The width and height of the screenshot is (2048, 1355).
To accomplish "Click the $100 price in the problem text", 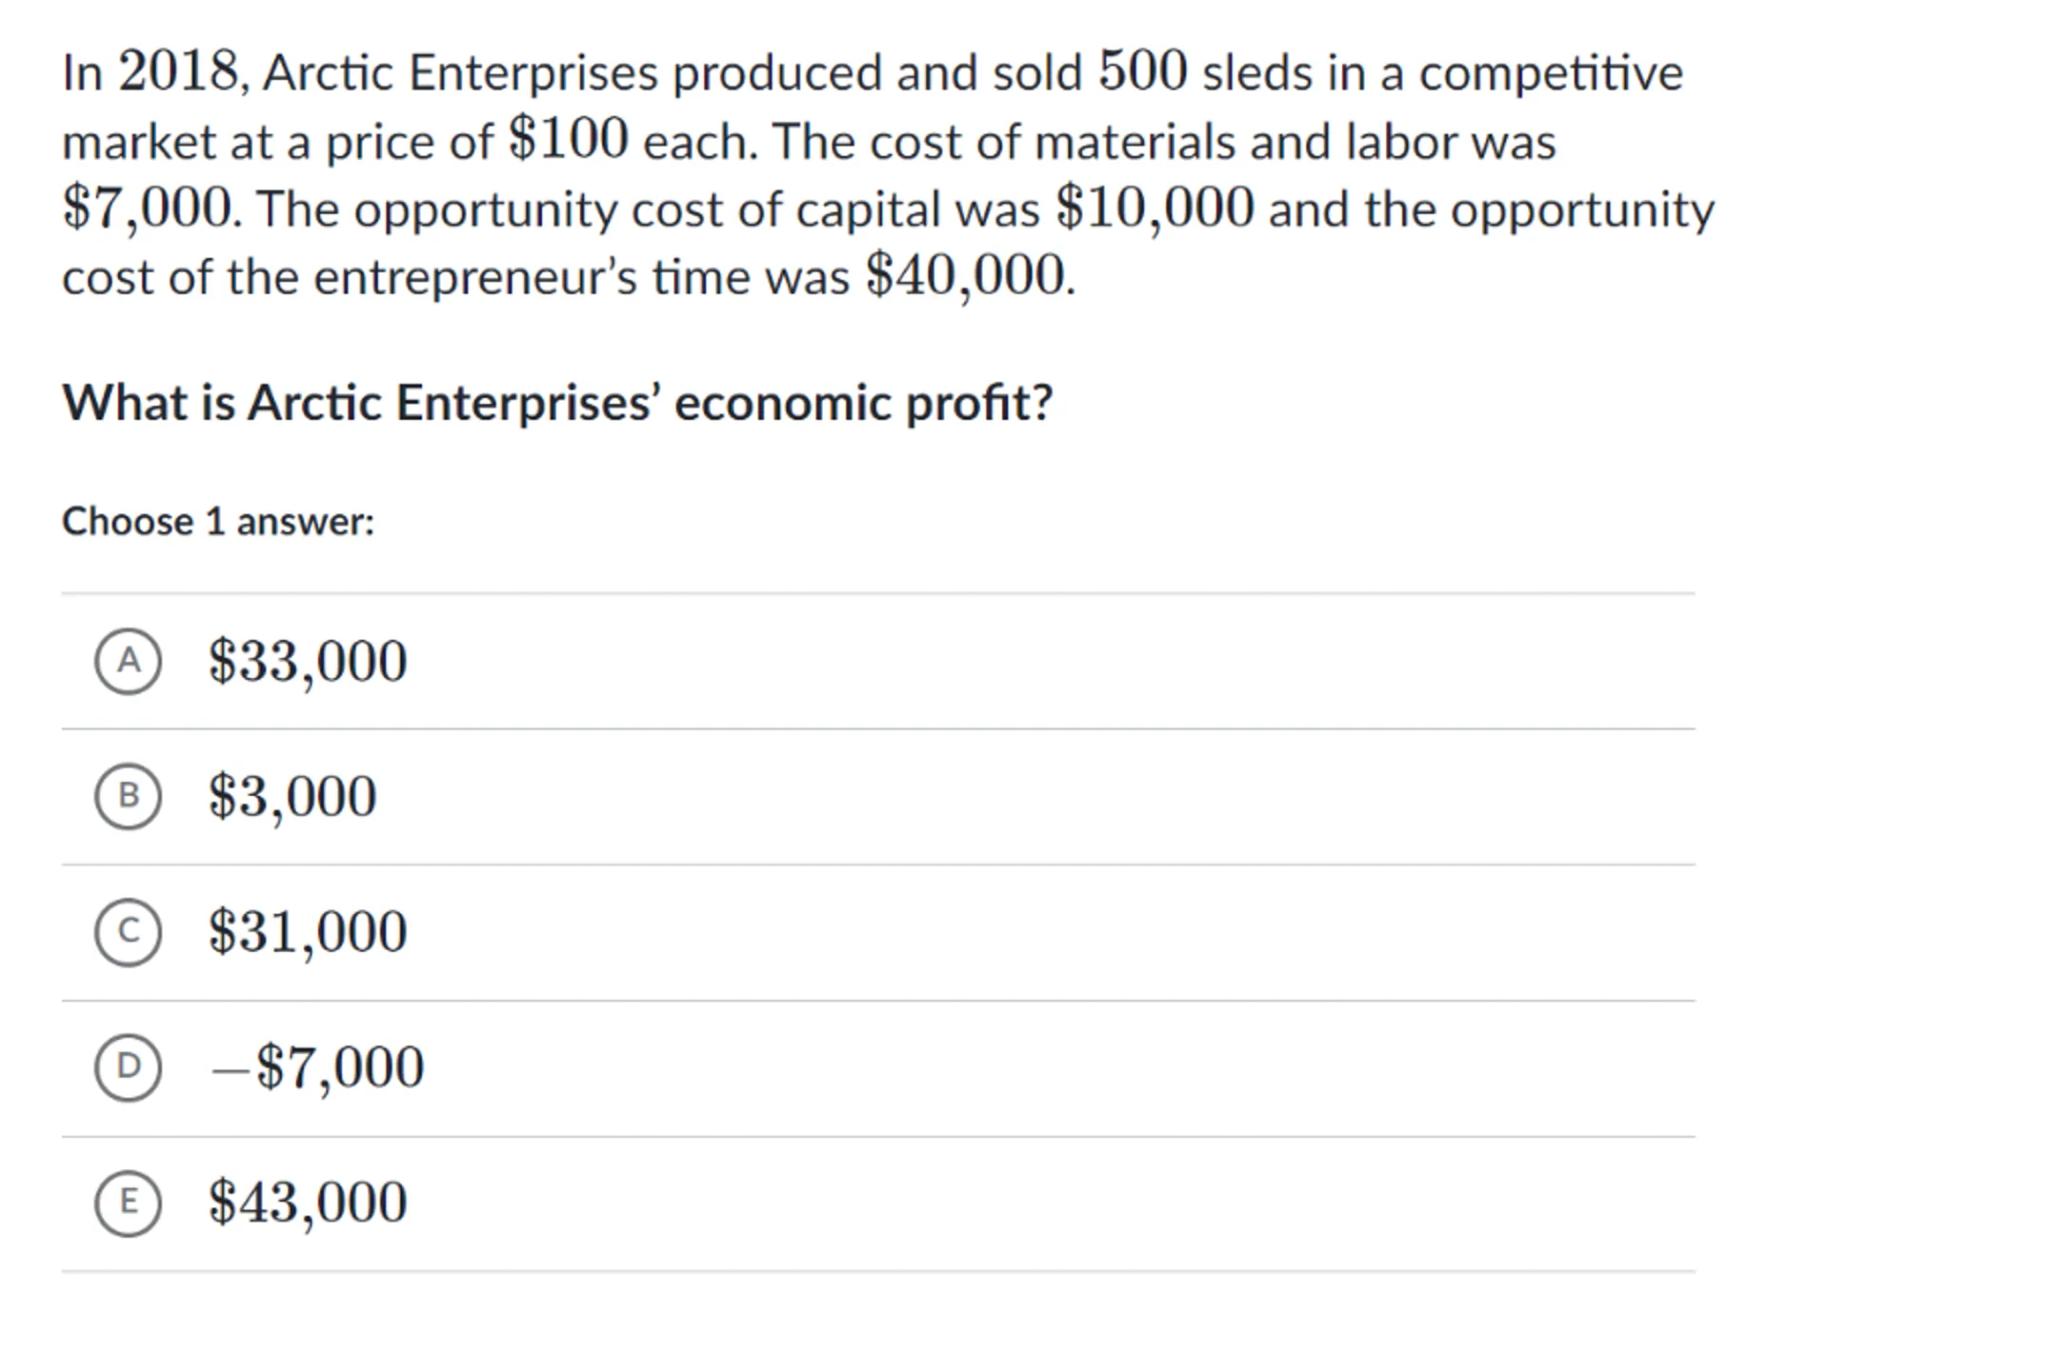I will click(568, 139).
